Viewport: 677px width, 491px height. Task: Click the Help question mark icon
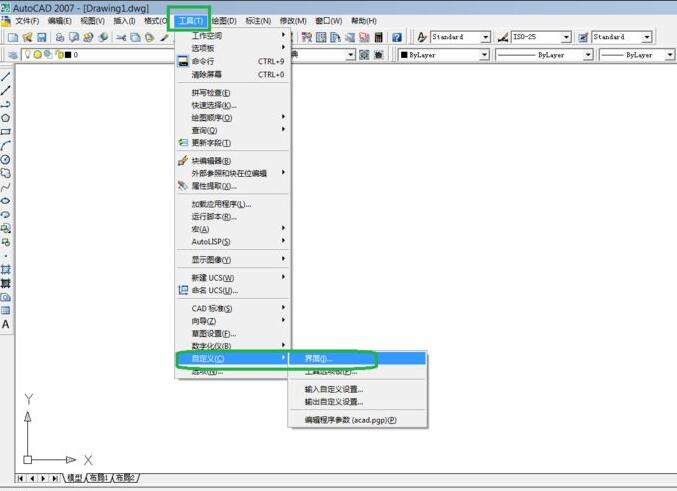[x=397, y=38]
